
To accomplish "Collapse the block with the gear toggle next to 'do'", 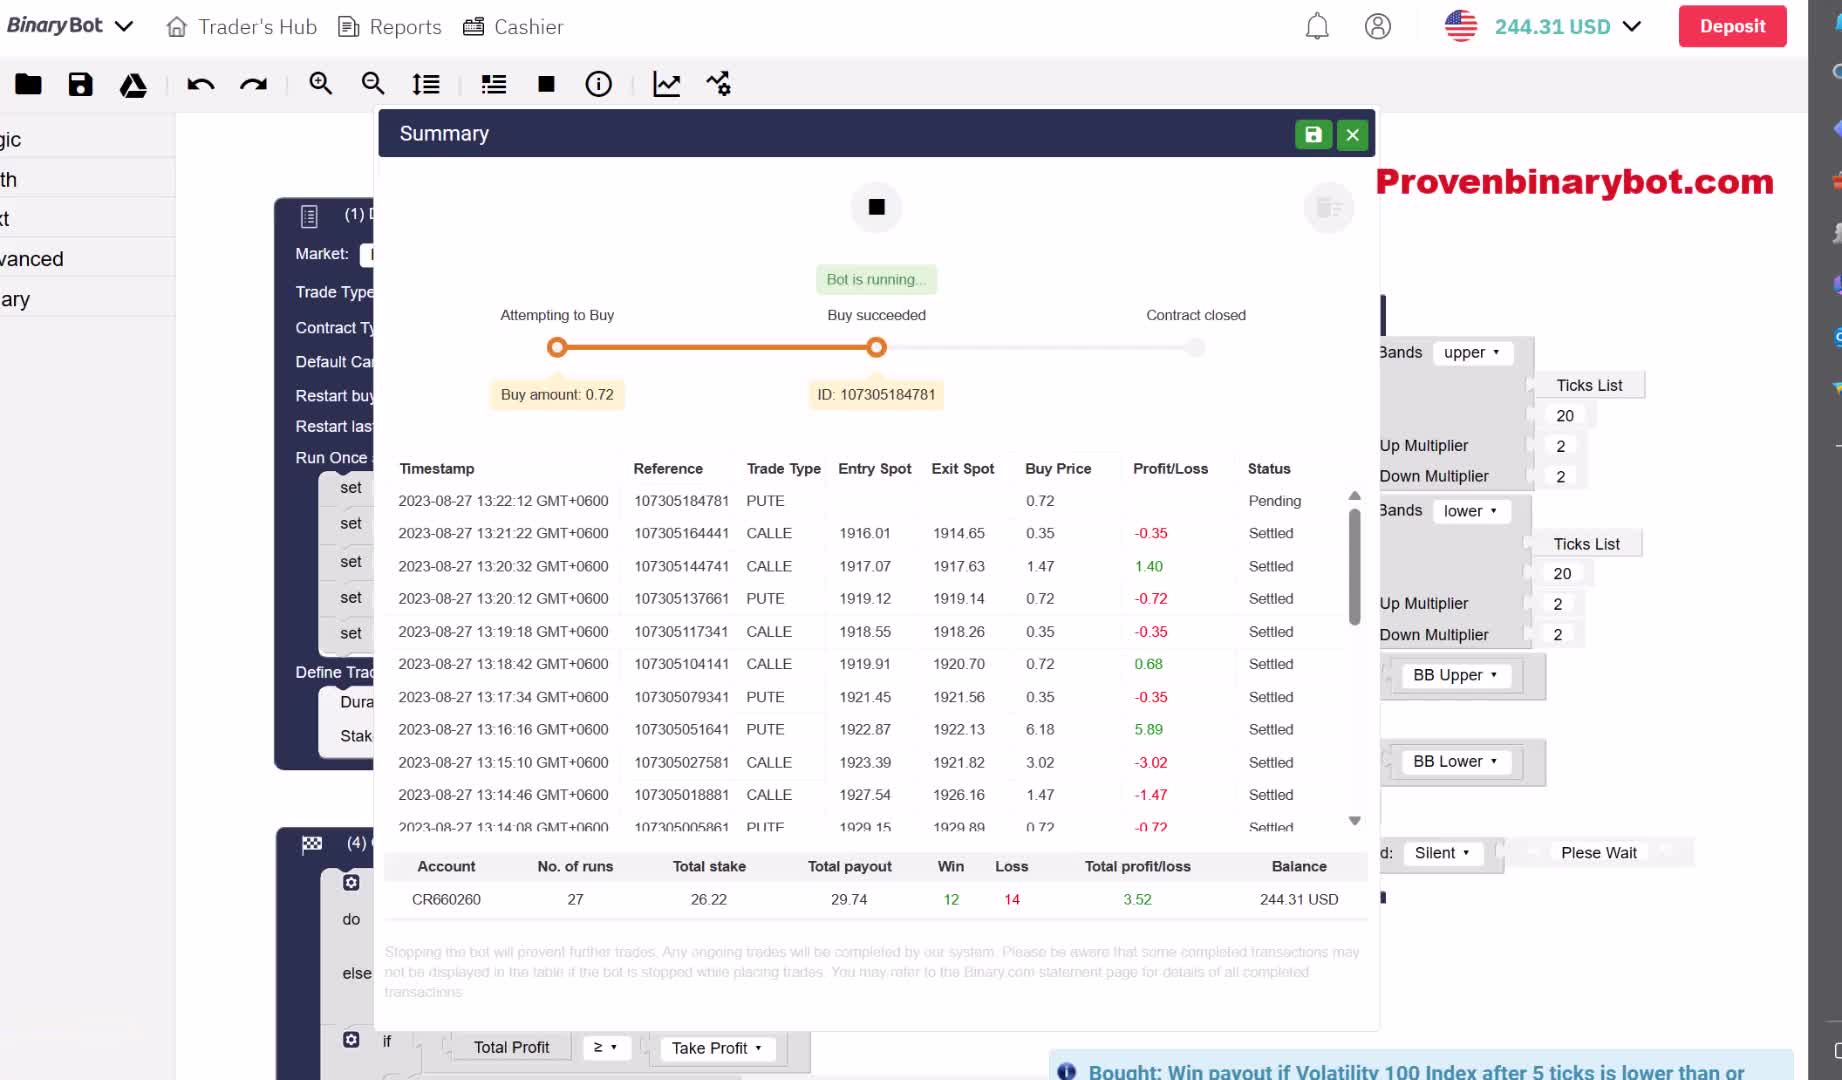I will 351,882.
